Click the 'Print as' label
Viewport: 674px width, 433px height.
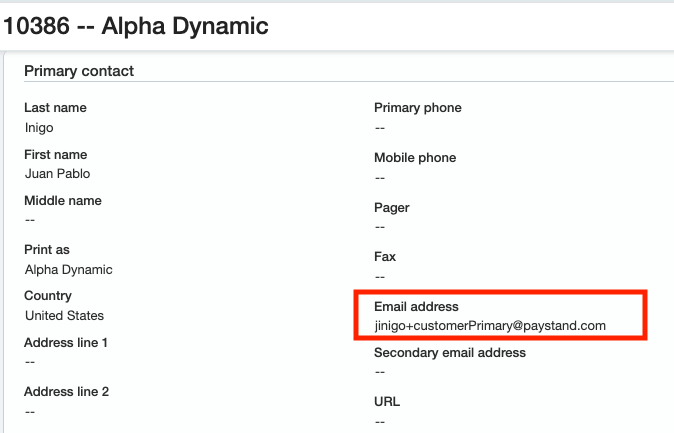click(47, 249)
